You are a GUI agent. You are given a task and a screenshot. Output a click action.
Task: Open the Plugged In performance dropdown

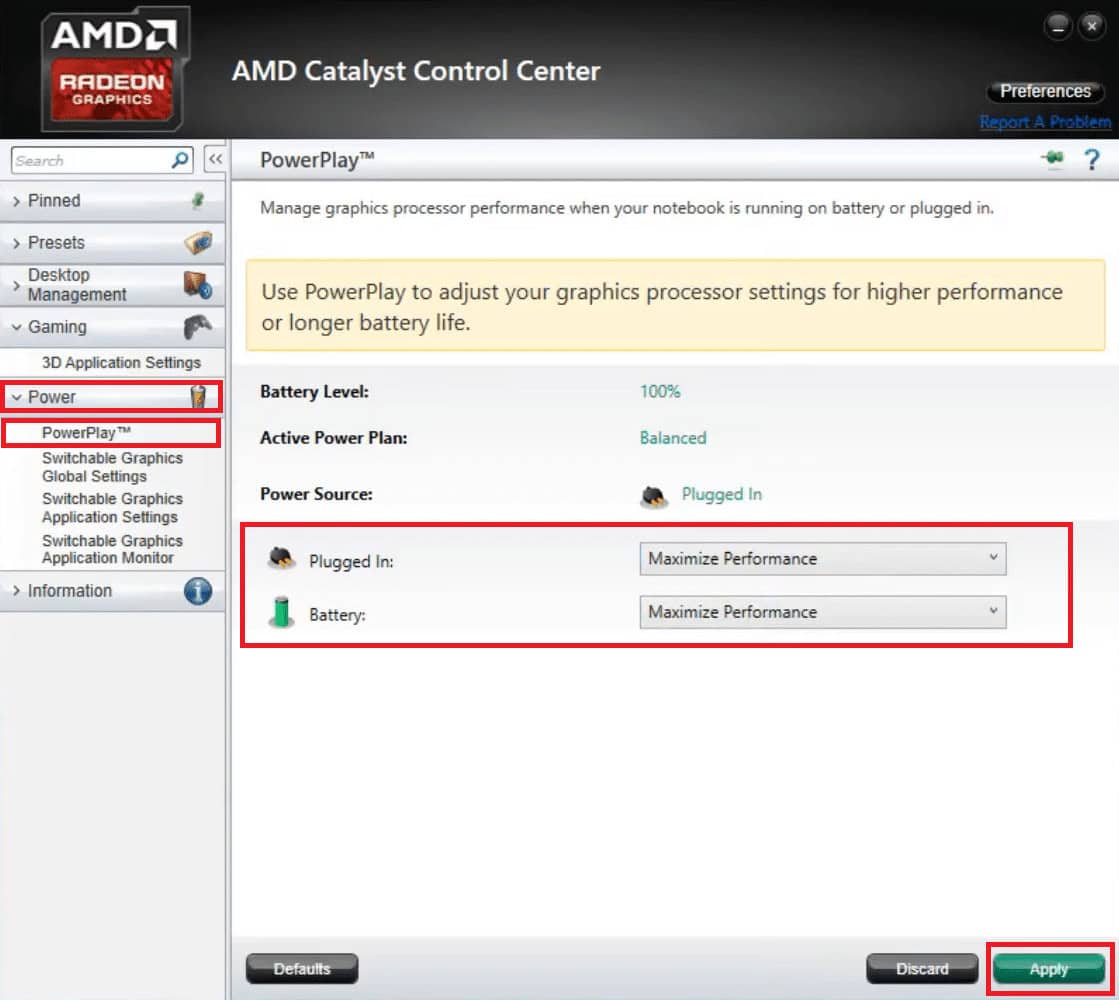[x=822, y=559]
